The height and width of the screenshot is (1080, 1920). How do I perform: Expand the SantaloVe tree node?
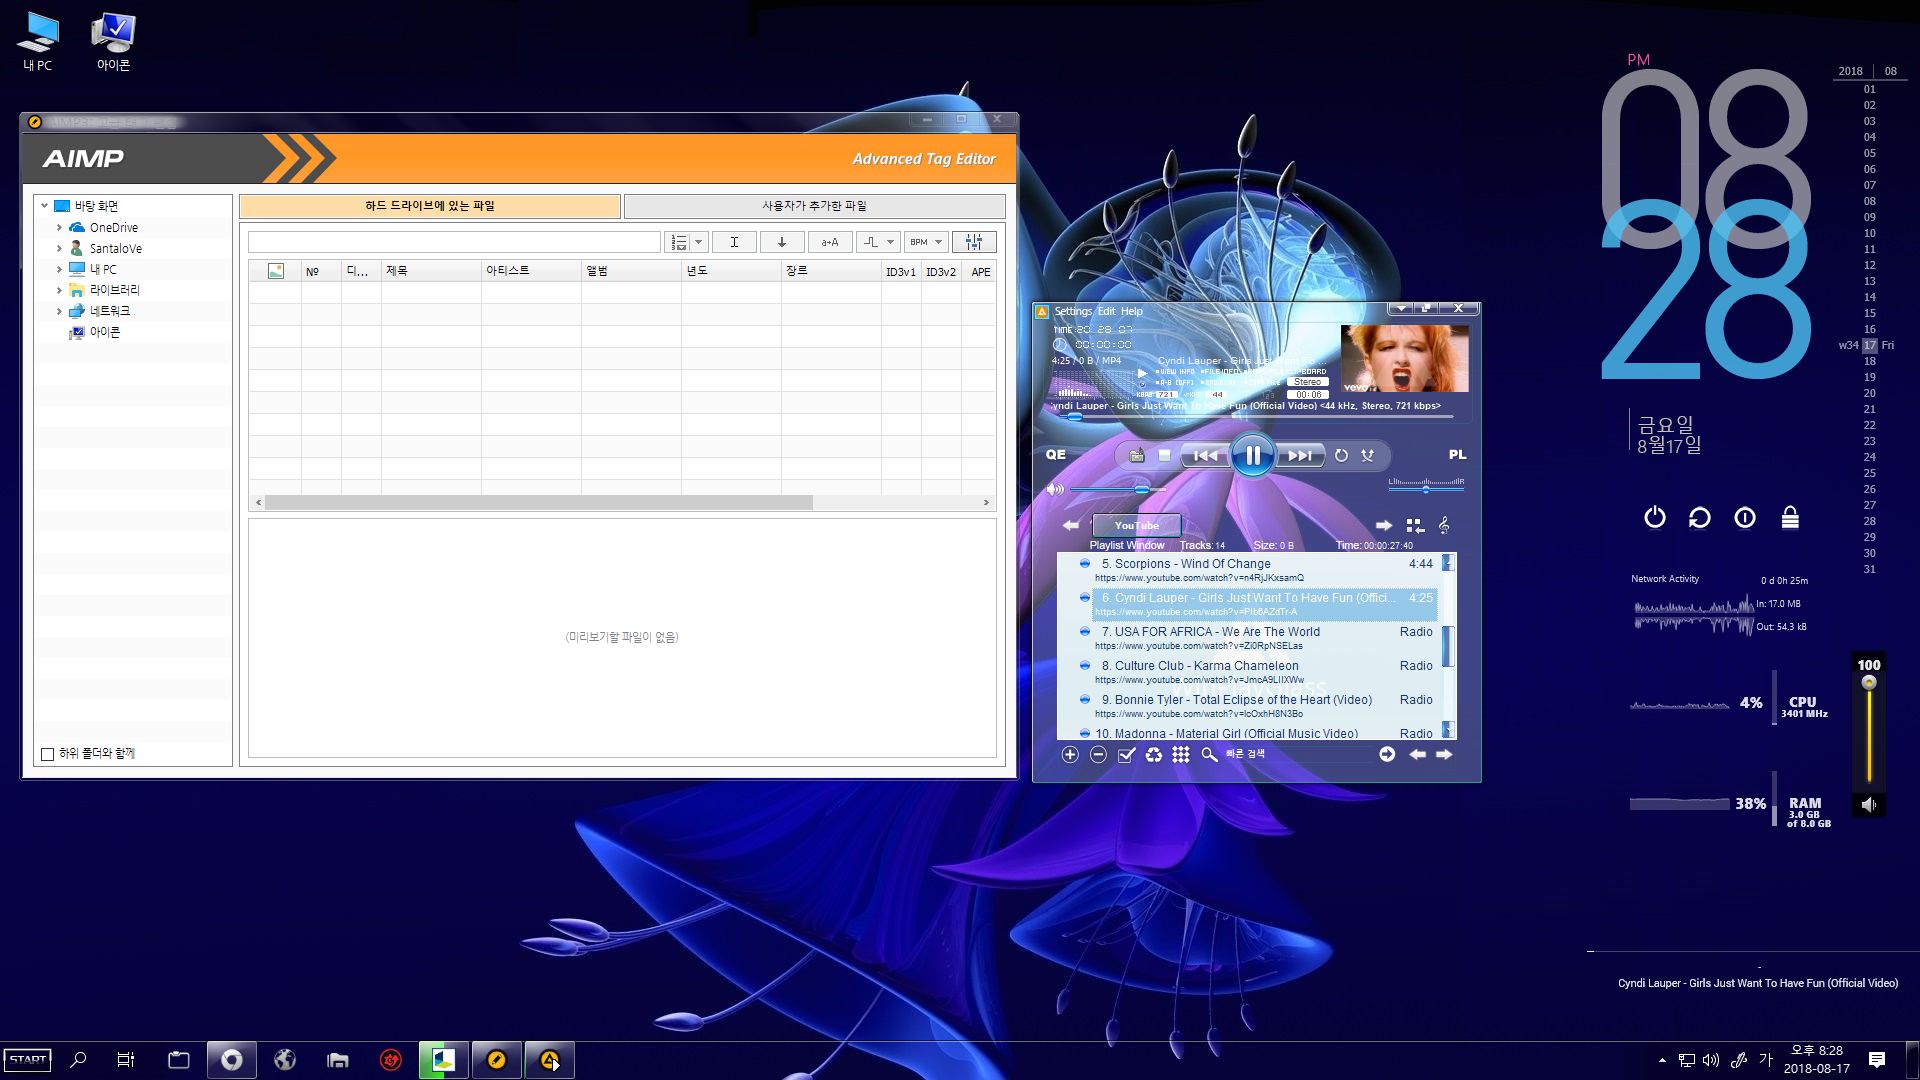click(x=59, y=249)
